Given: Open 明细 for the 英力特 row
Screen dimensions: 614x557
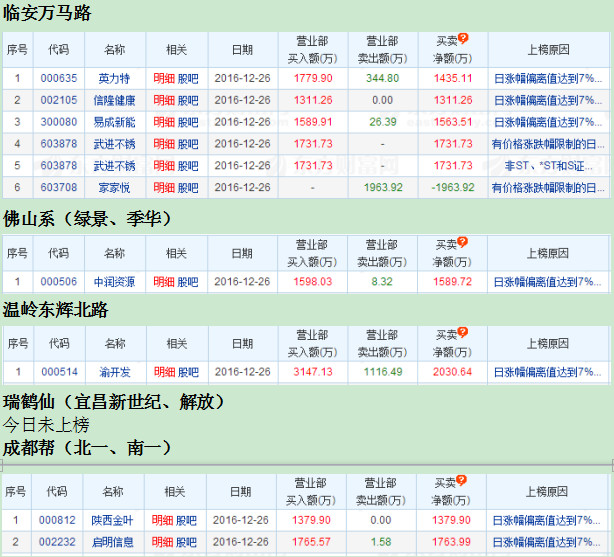Looking at the screenshot, I should coord(164,79).
